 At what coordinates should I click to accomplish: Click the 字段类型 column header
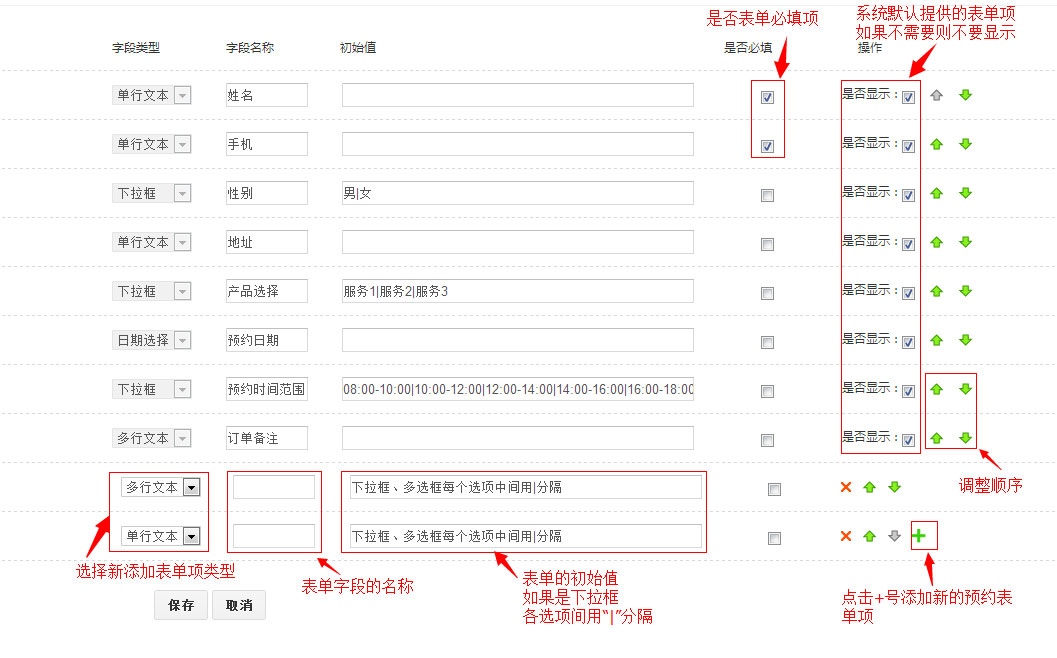[x=135, y=48]
